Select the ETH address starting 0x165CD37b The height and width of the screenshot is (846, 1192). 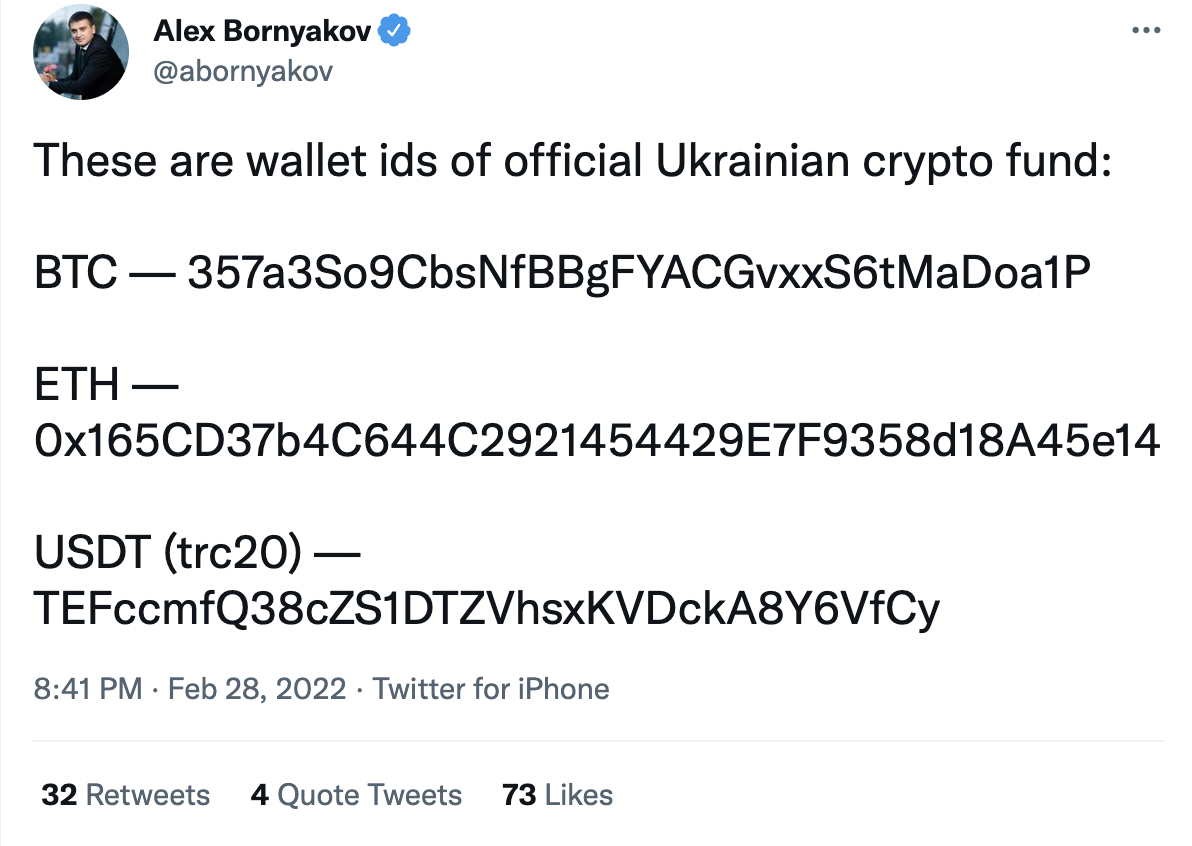coord(597,440)
